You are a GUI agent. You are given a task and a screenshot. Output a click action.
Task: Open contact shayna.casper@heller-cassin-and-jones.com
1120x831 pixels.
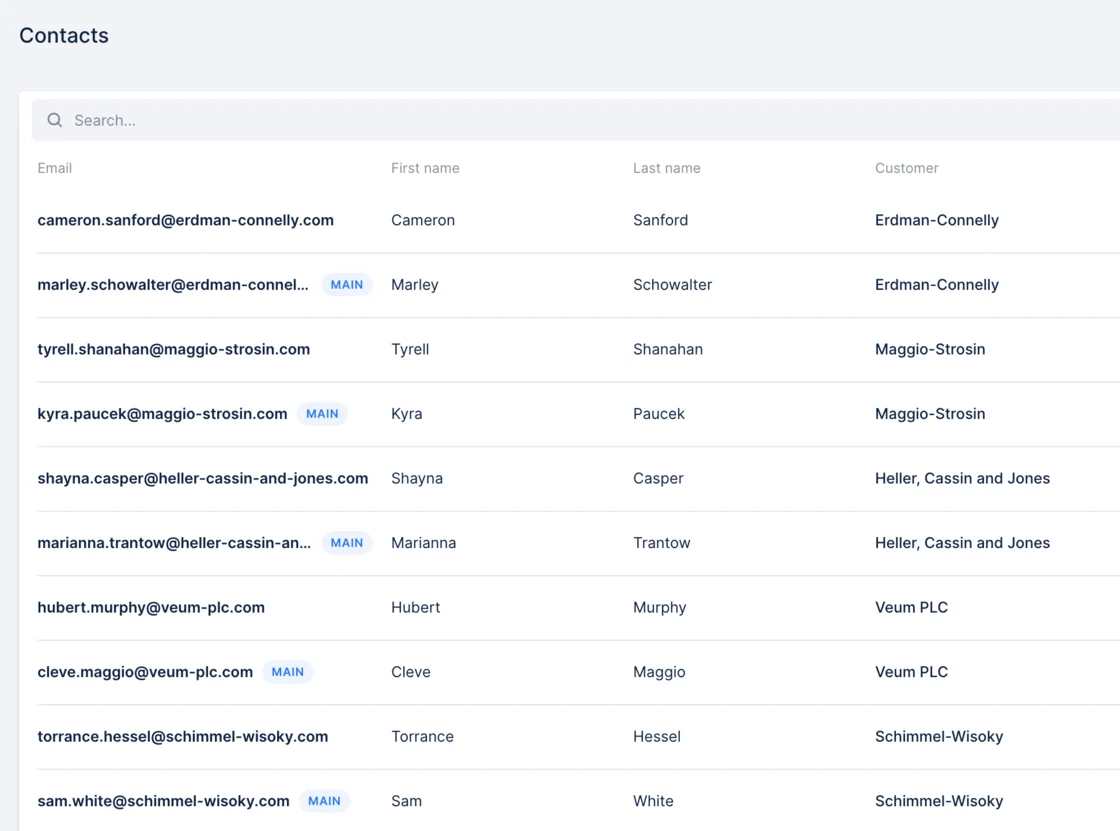pyautogui.click(x=203, y=478)
